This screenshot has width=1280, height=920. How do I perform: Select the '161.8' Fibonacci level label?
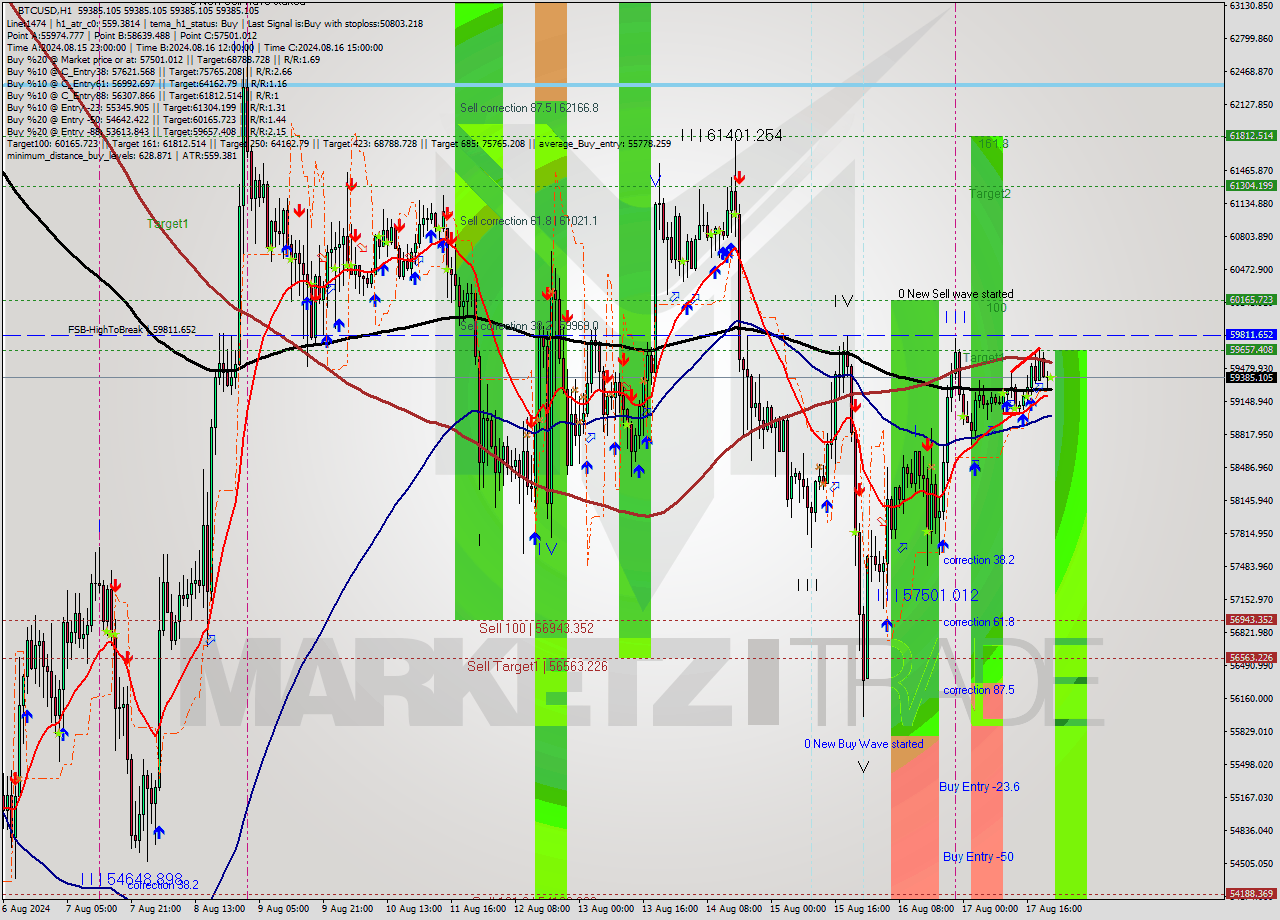[992, 144]
